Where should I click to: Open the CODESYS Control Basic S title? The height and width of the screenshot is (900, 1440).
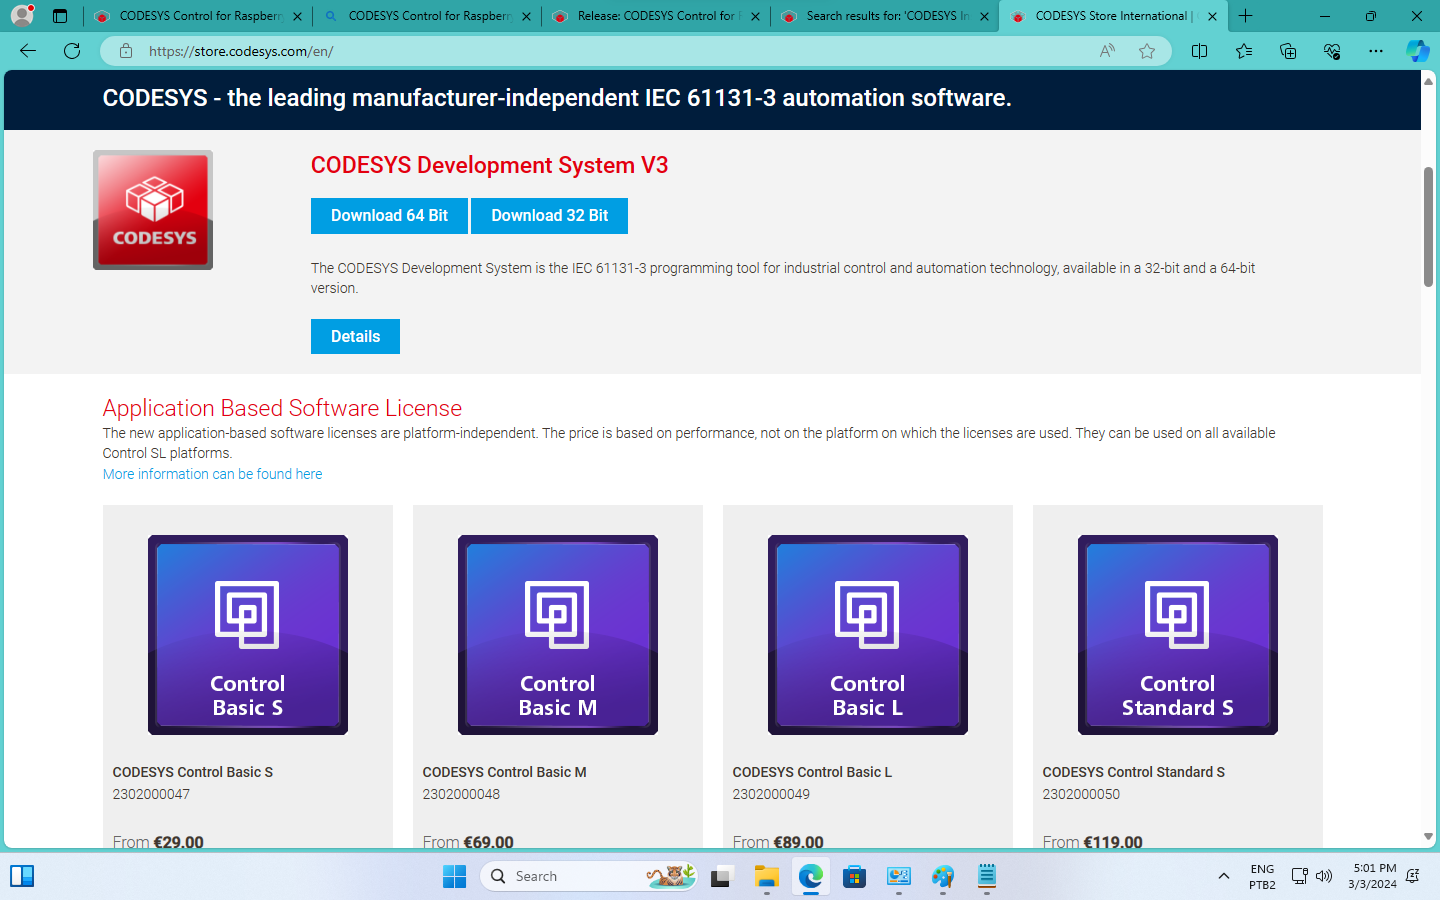point(193,772)
